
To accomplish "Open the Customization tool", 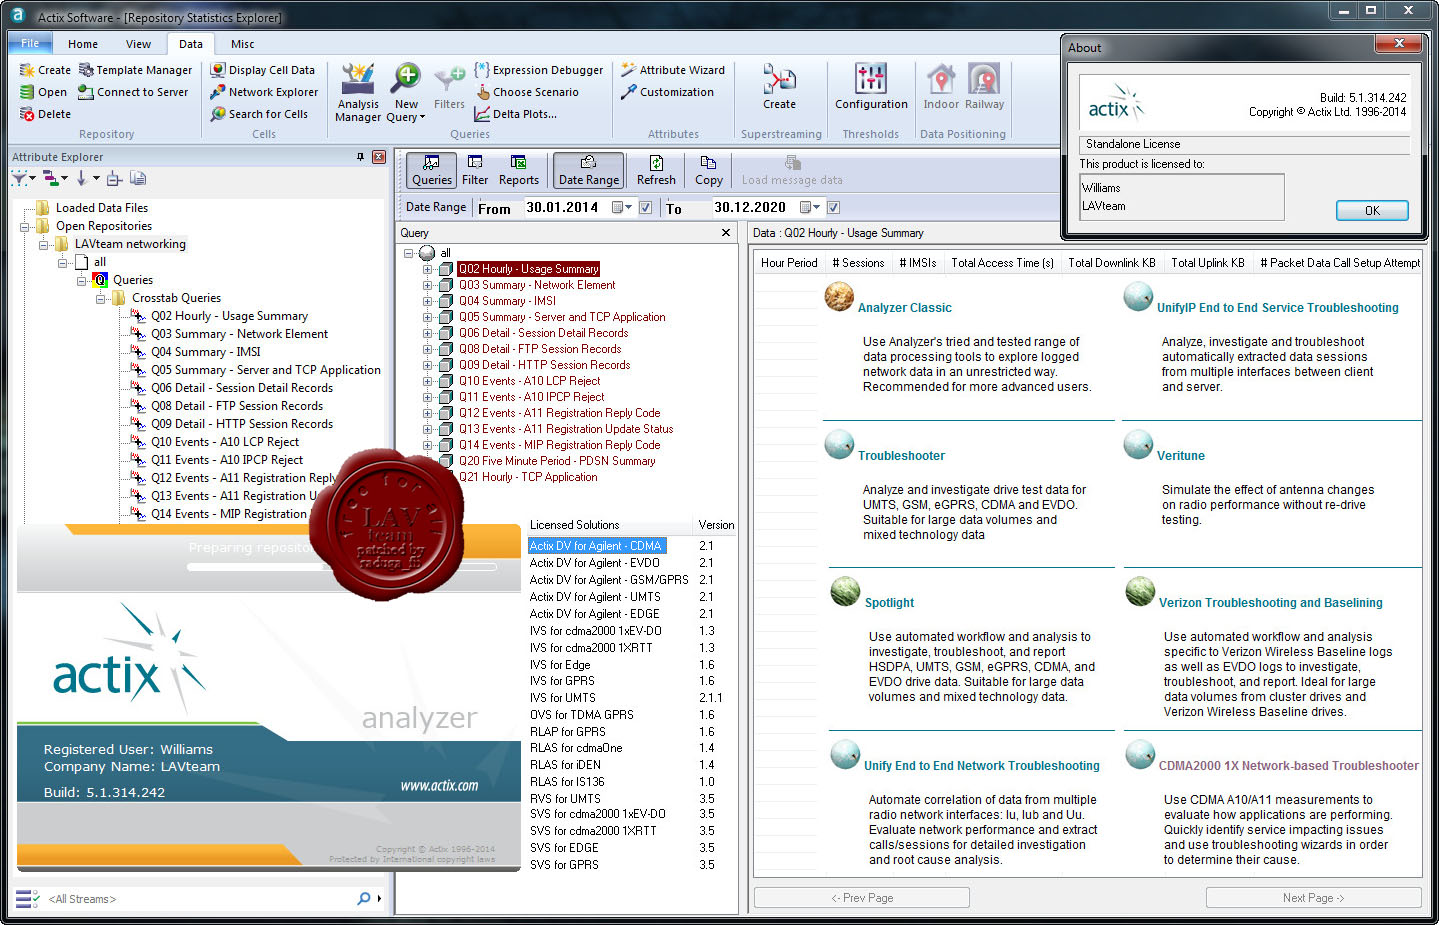I will pyautogui.click(x=667, y=92).
